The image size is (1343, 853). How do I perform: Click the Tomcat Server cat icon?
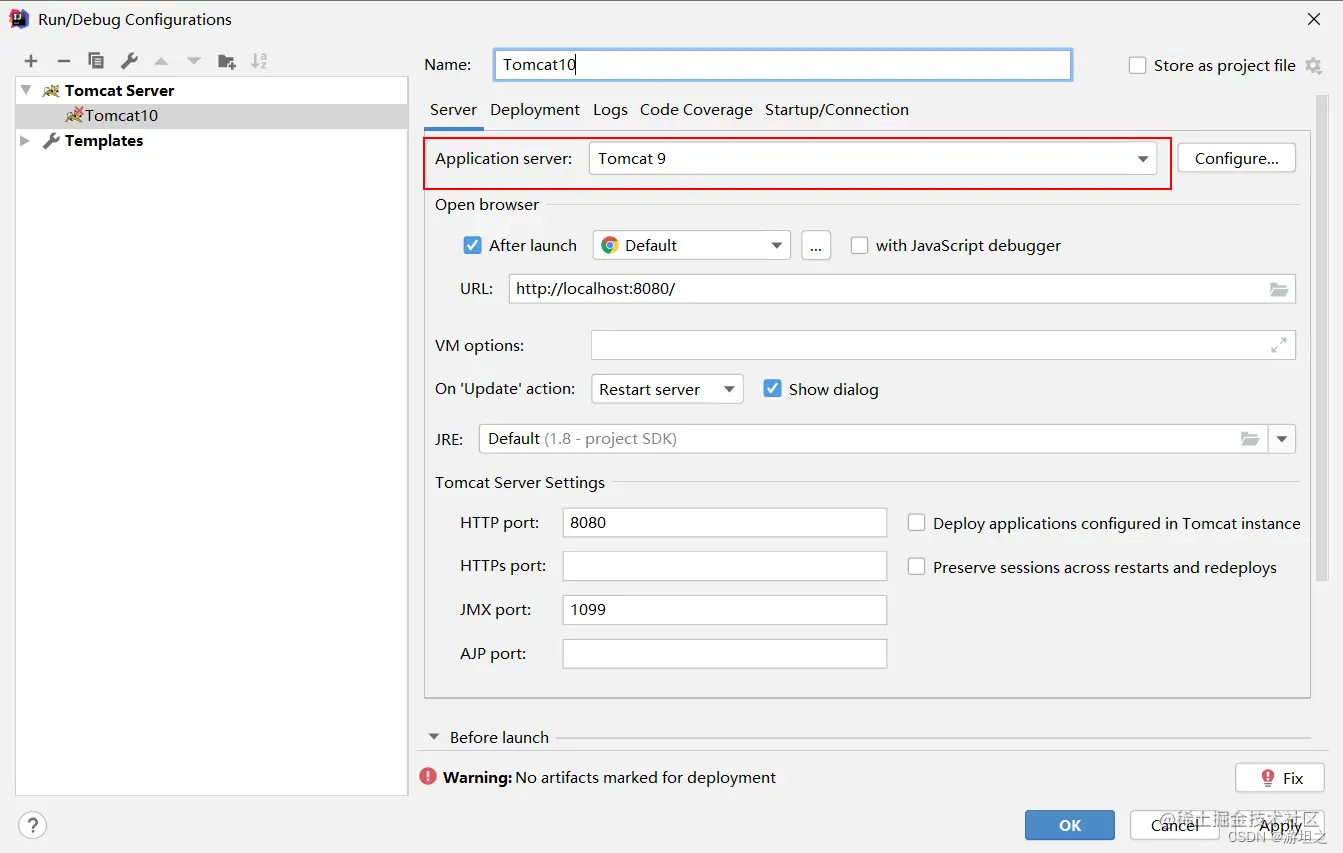[x=51, y=90]
